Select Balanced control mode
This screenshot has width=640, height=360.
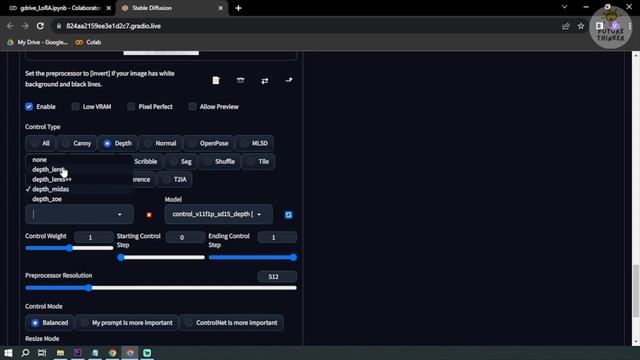[49, 323]
